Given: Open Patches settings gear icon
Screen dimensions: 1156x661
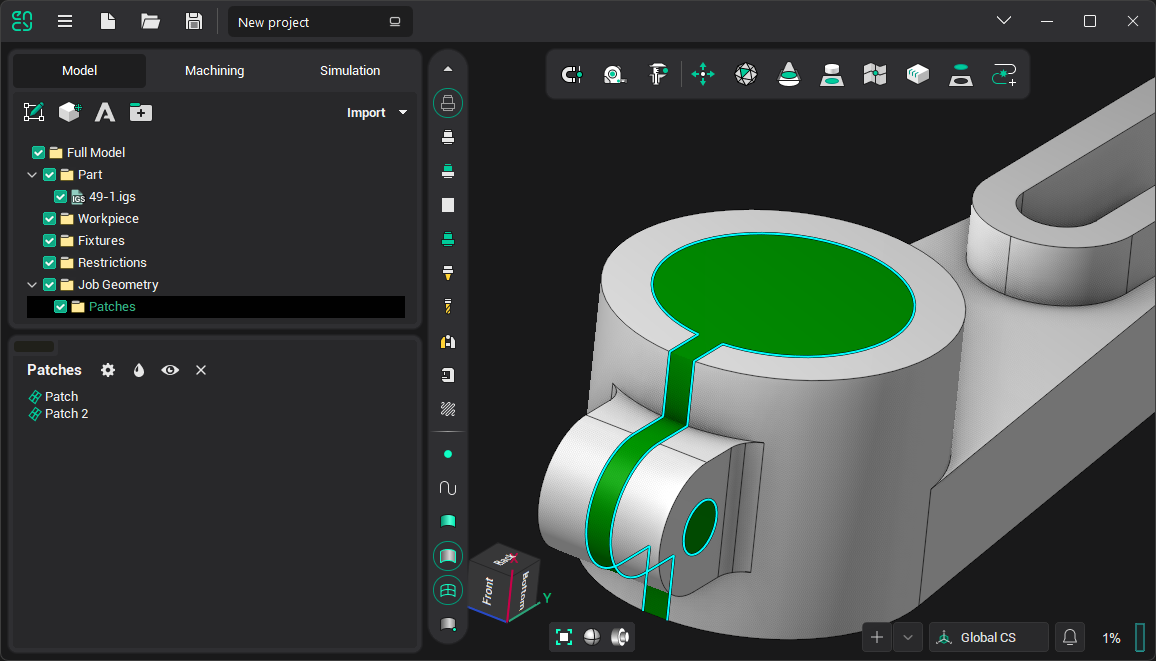Looking at the screenshot, I should pyautogui.click(x=108, y=370).
